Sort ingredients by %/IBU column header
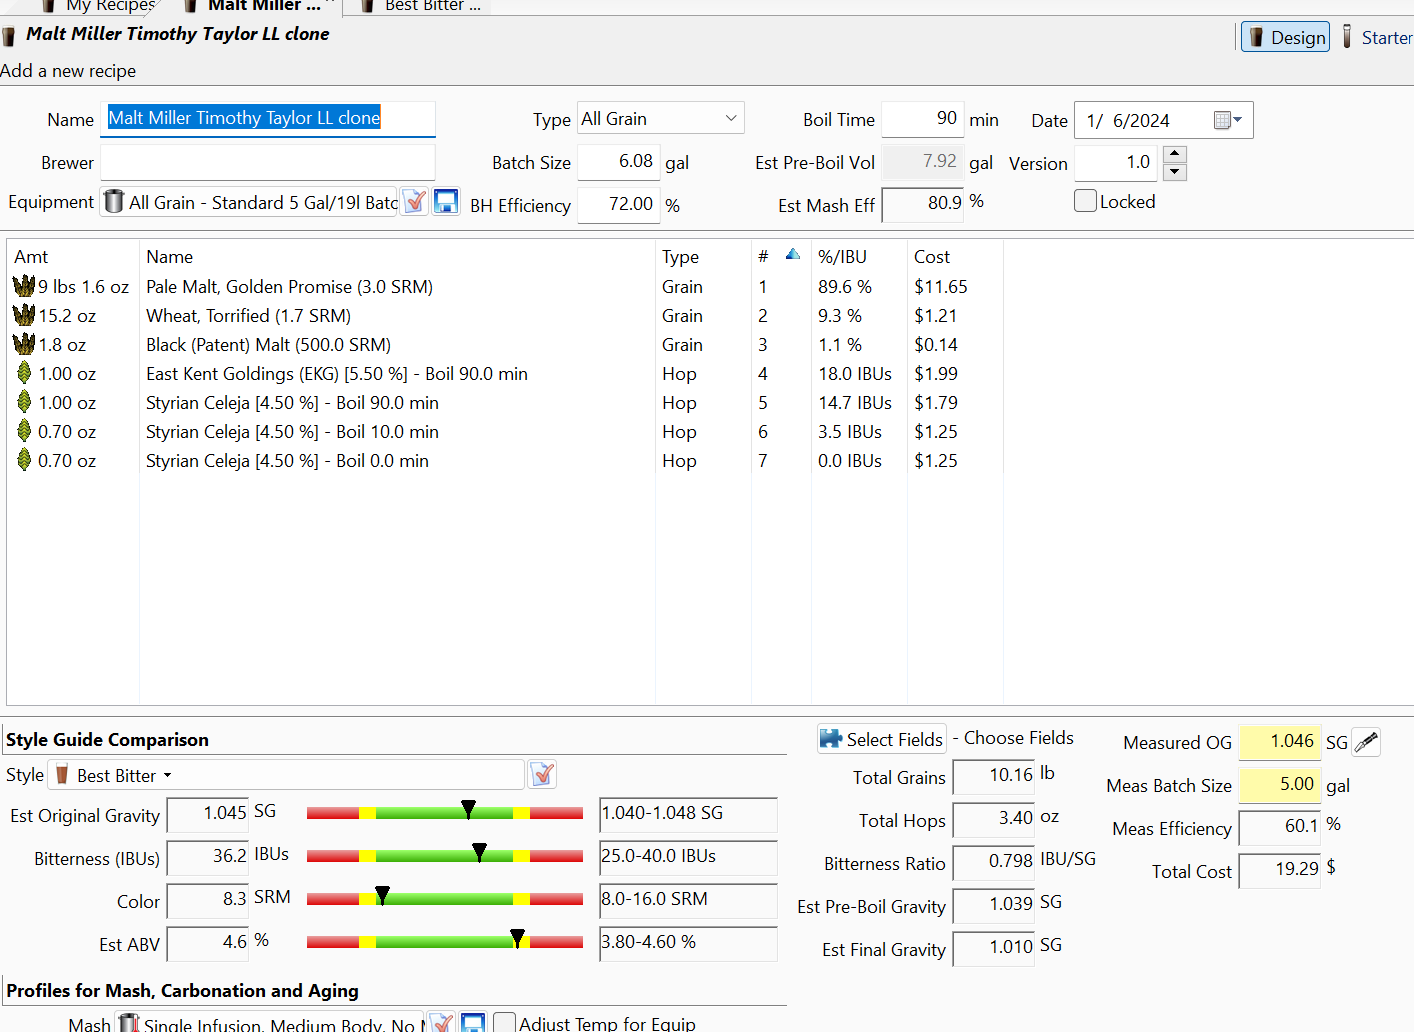The image size is (1414, 1032). point(842,257)
